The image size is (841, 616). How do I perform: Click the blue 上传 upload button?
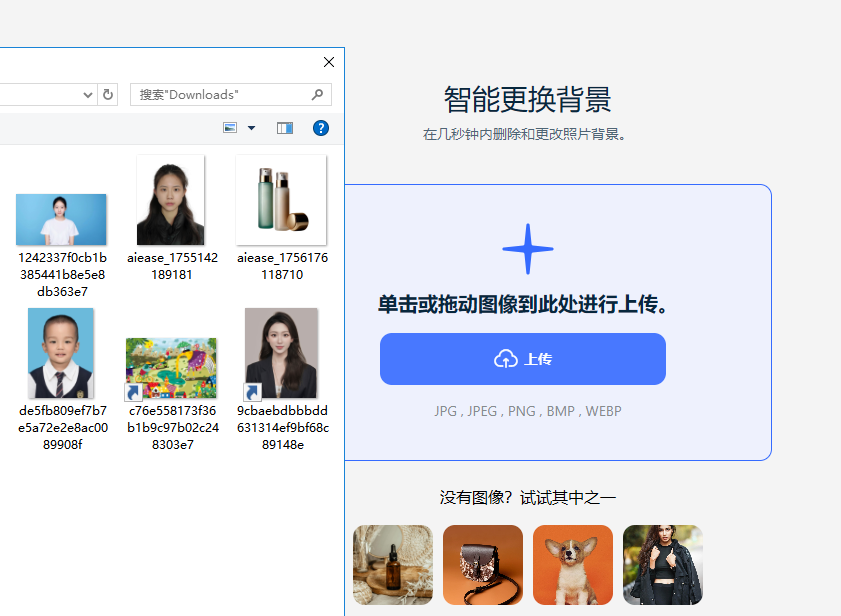tap(522, 359)
